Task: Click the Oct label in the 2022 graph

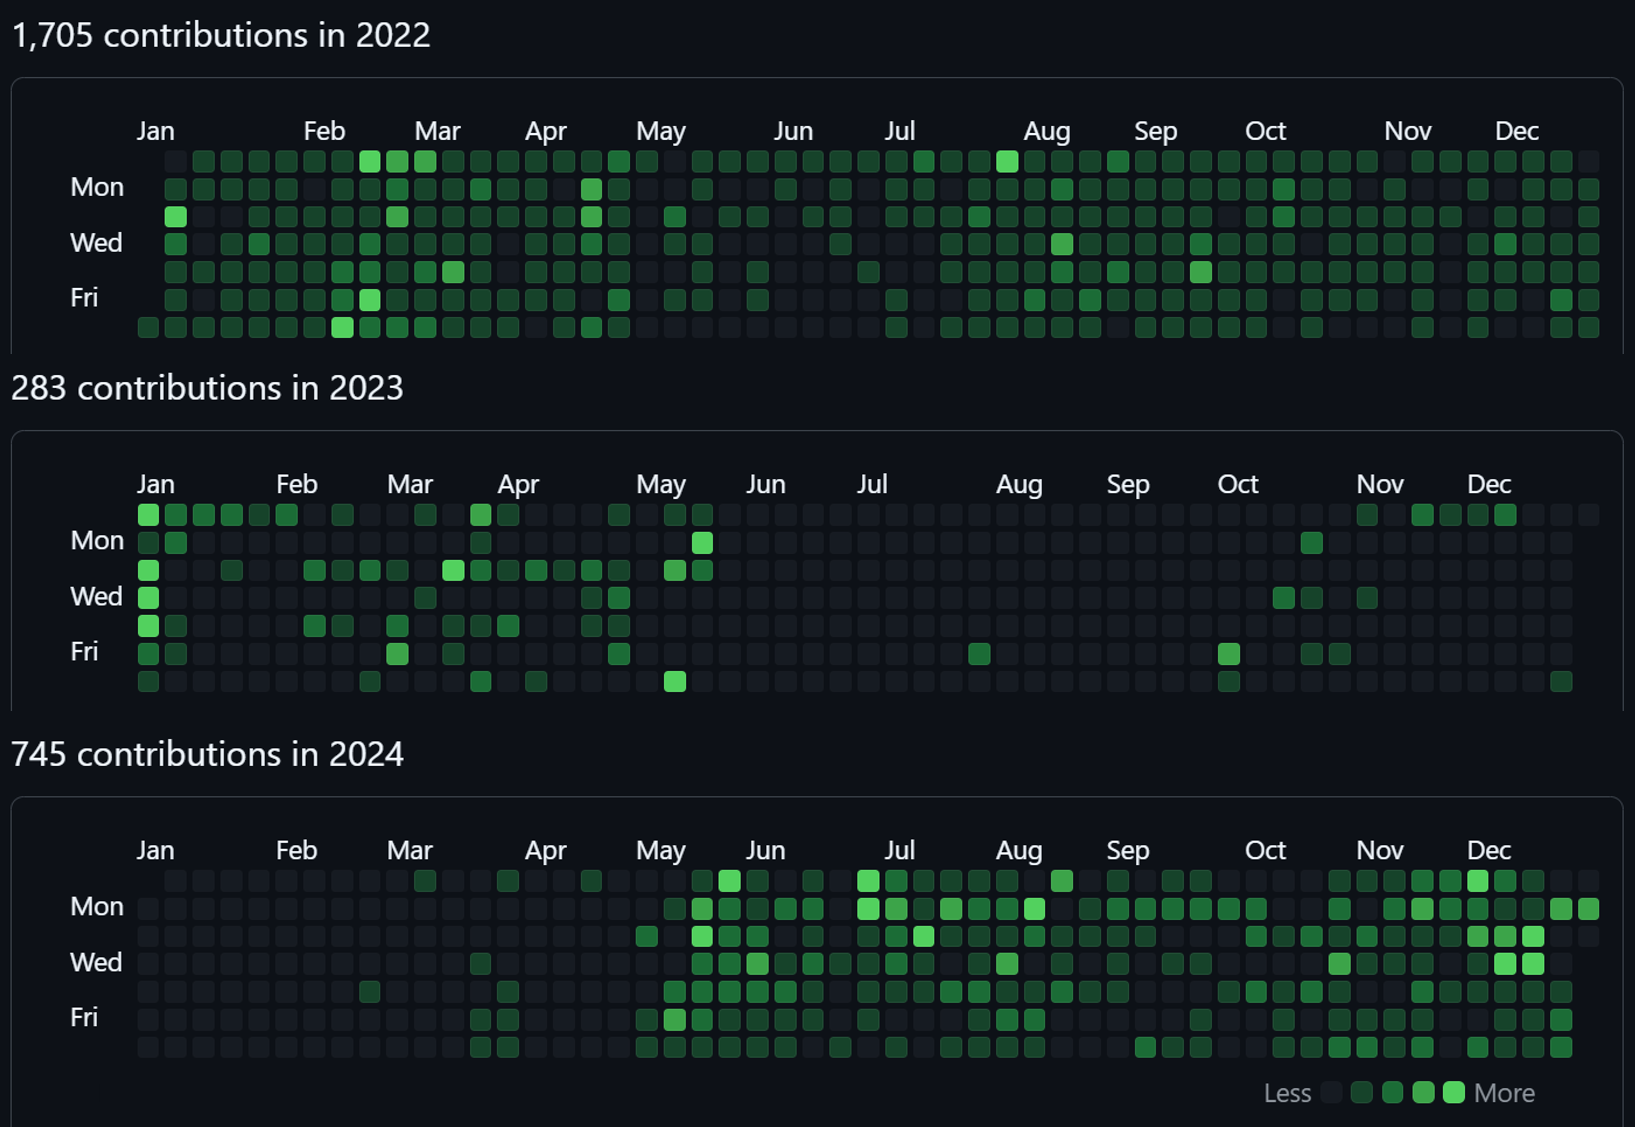Action: [x=1265, y=131]
